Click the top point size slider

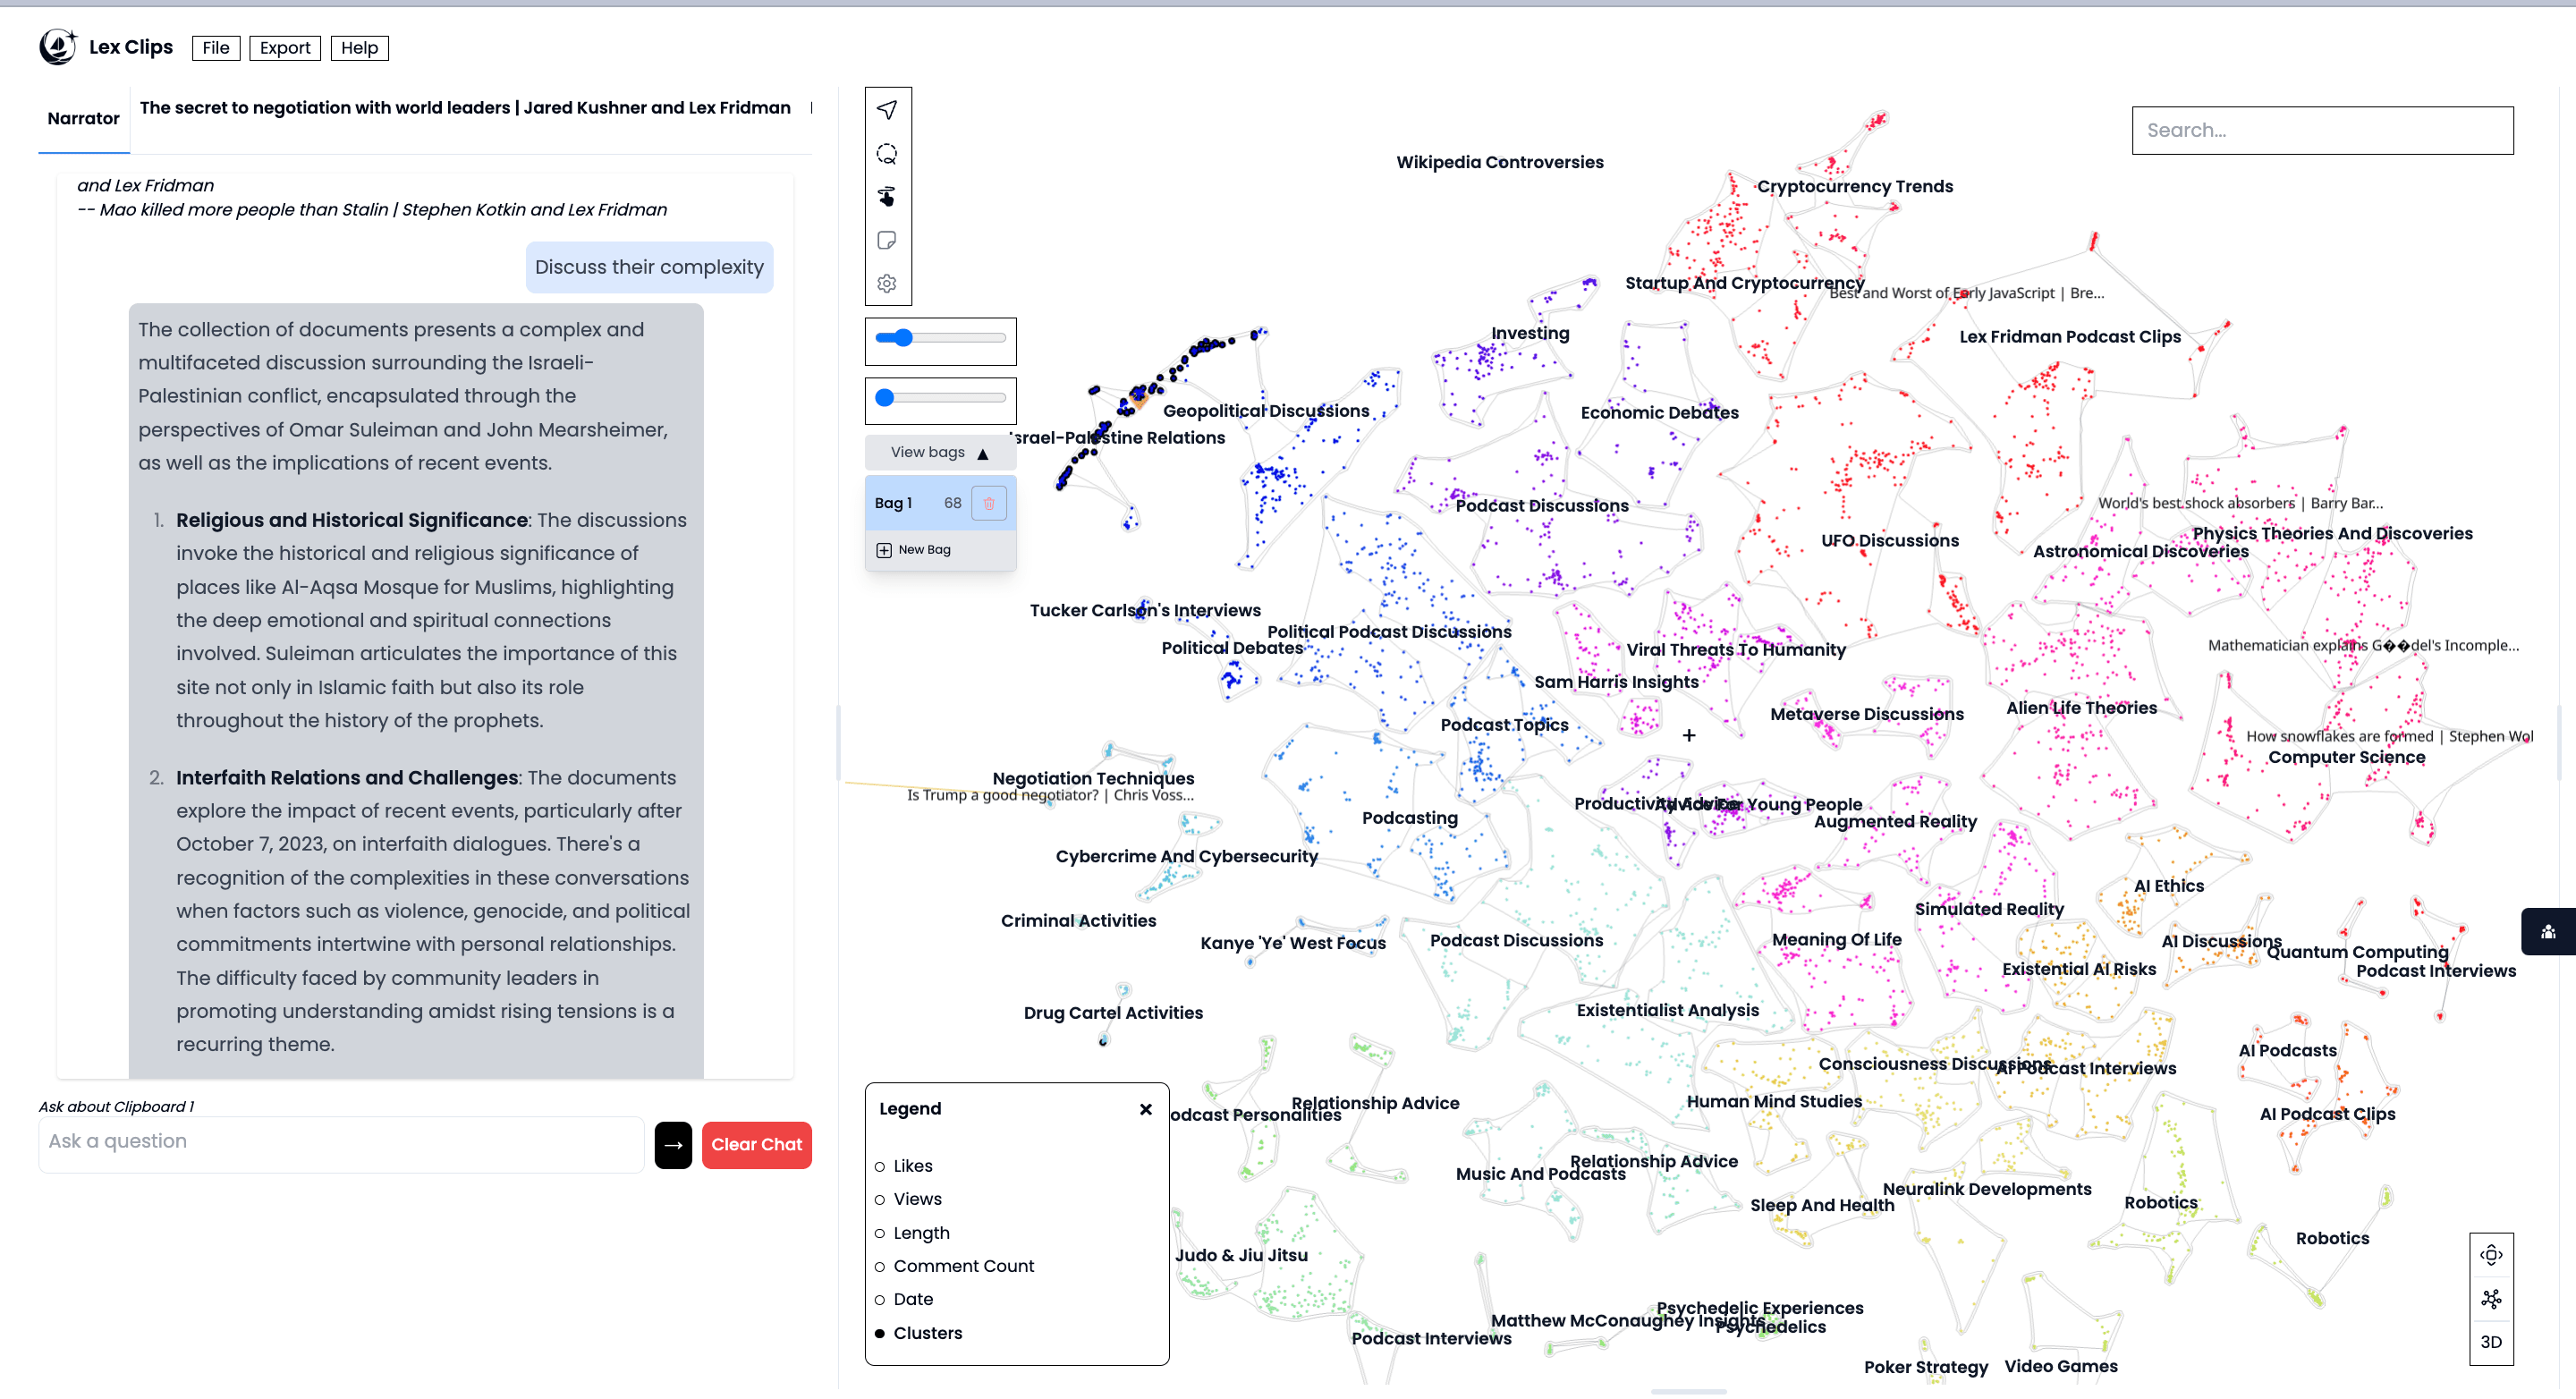point(940,339)
